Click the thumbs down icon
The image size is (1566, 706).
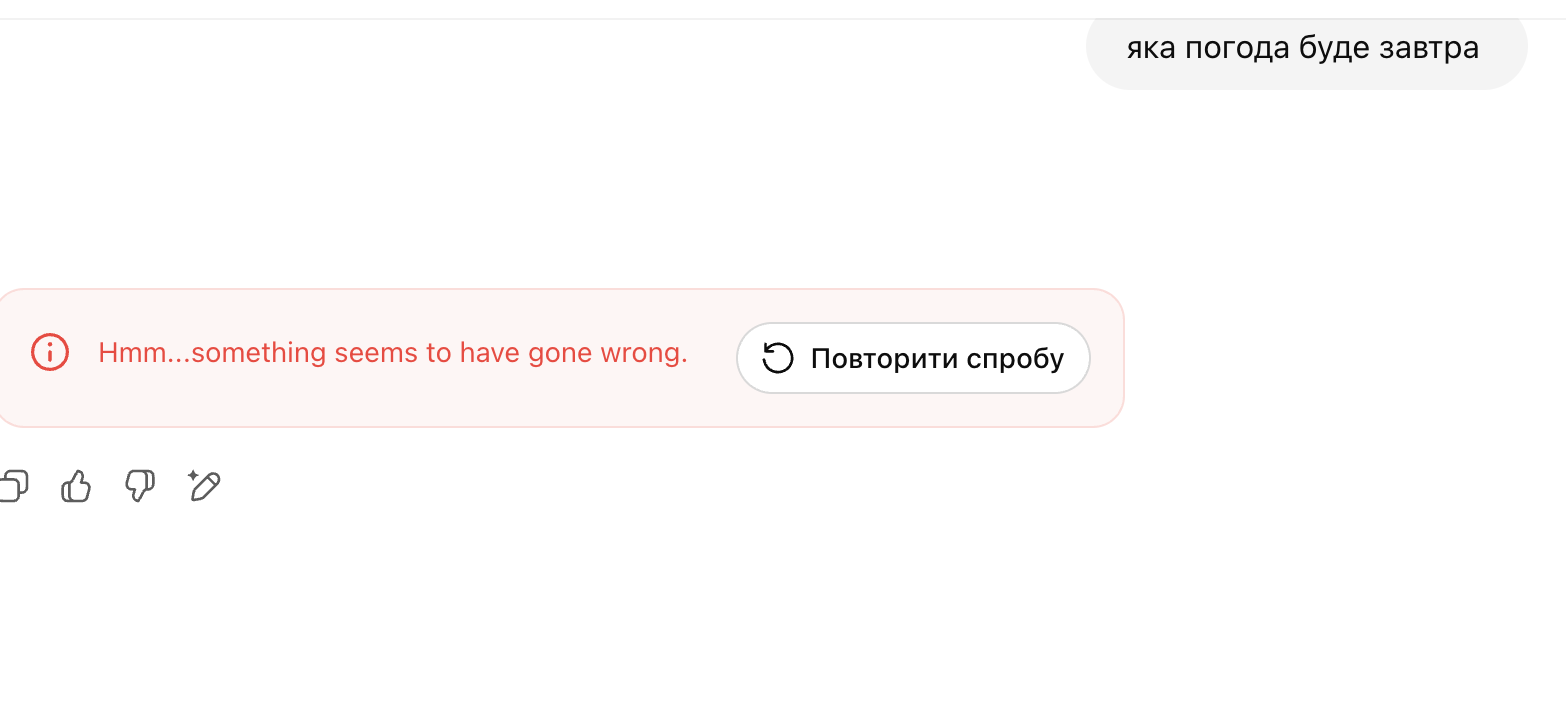[x=139, y=487]
